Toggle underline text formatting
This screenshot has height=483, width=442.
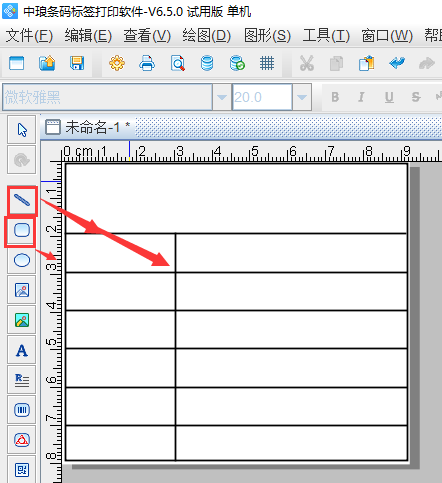click(389, 97)
